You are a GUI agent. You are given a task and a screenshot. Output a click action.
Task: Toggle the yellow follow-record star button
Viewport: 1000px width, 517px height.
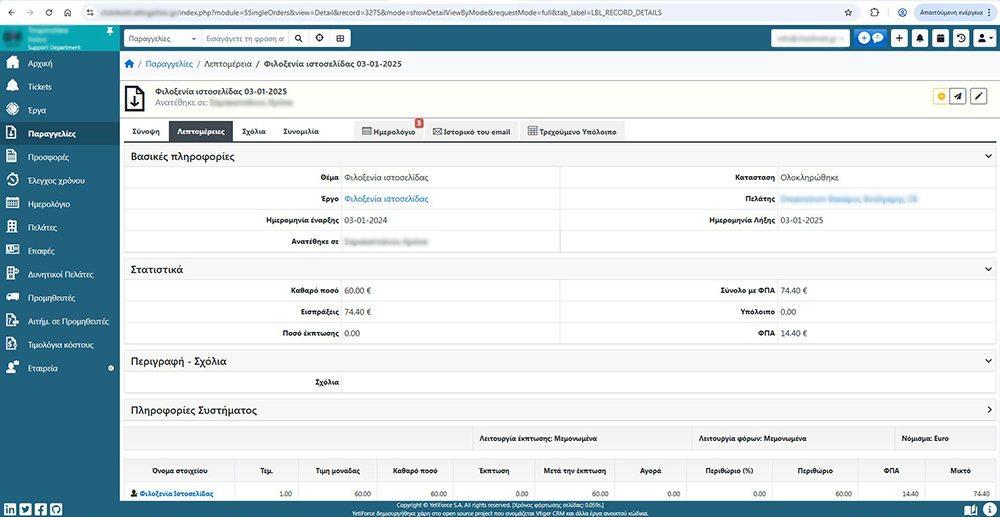(940, 96)
